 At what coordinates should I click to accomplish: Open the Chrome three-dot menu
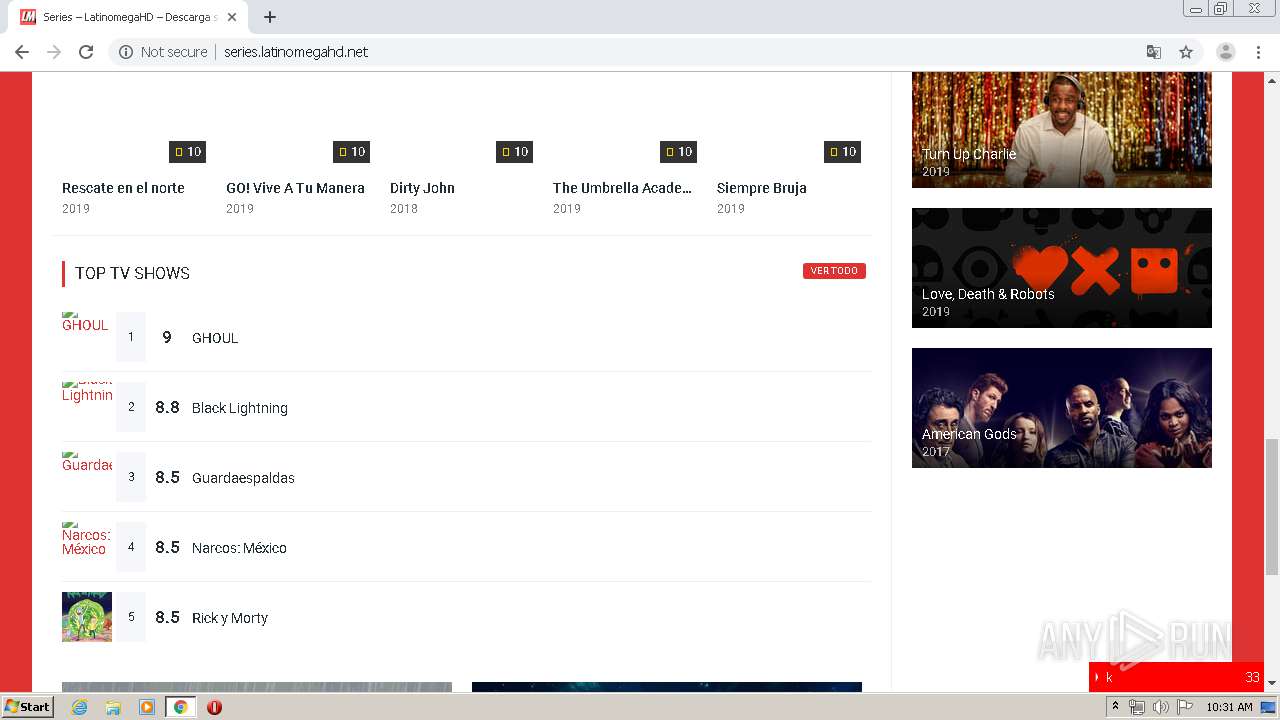click(1258, 52)
